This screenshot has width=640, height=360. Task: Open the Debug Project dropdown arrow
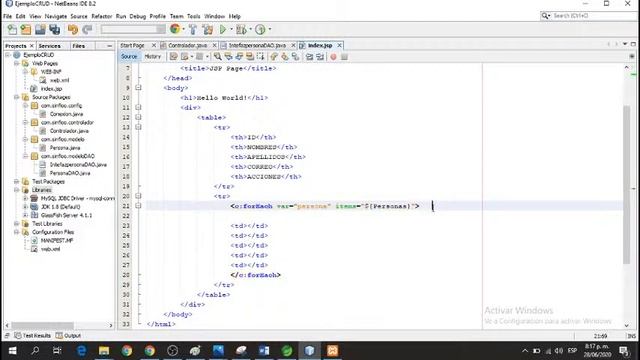[250, 29]
